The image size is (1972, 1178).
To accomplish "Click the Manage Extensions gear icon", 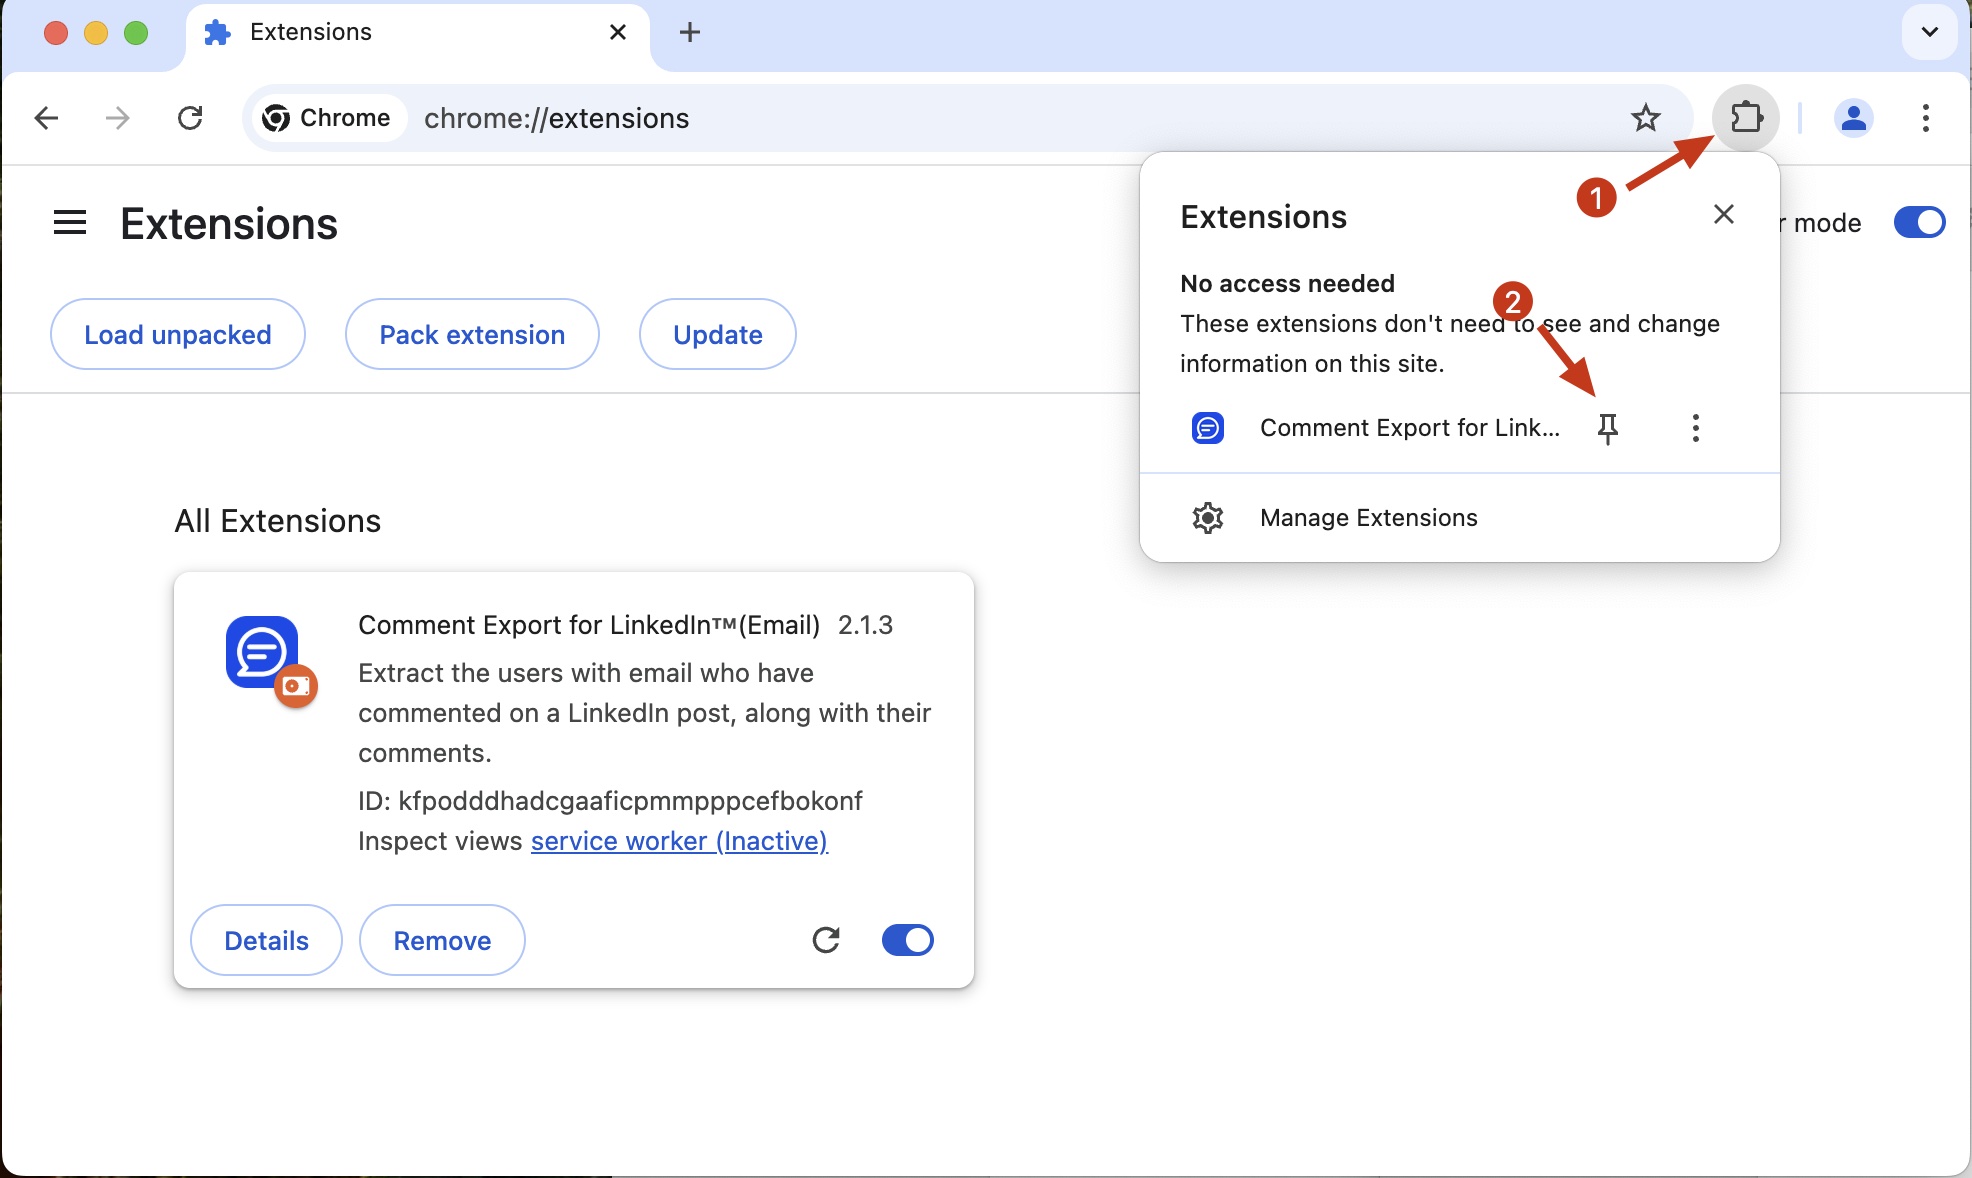I will pos(1208,518).
